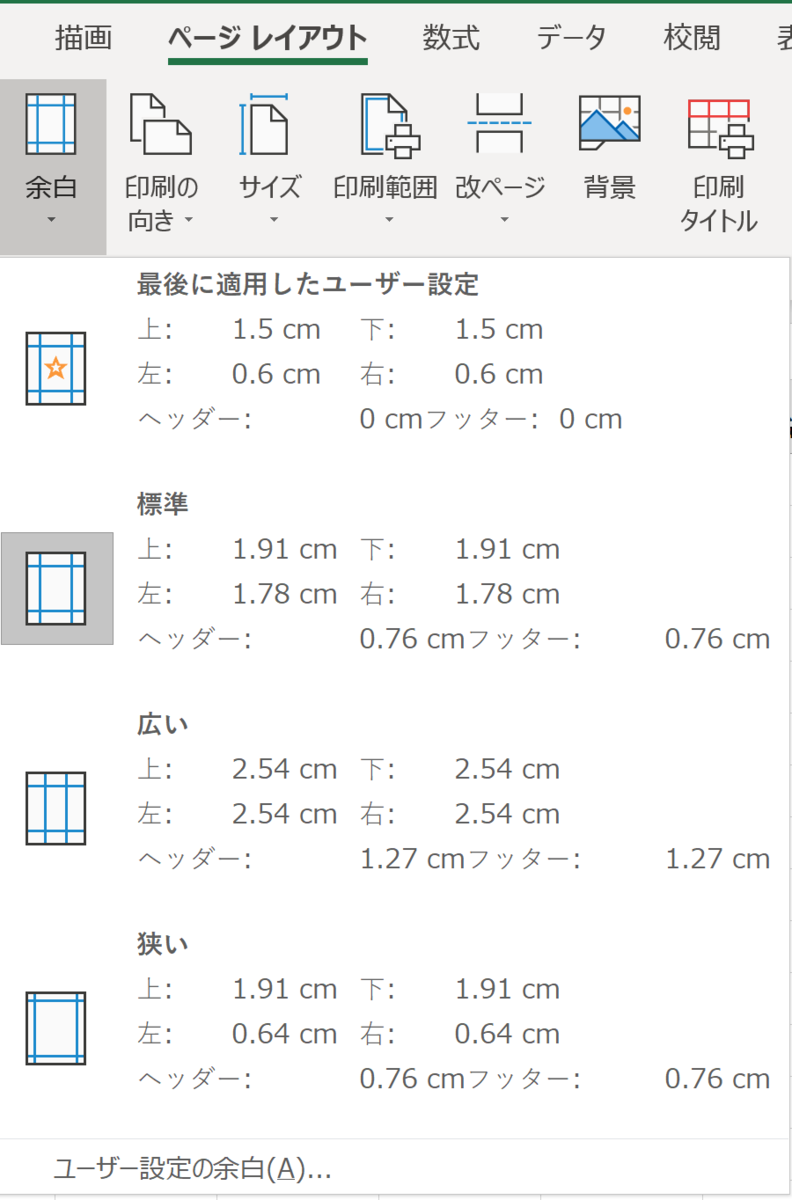This screenshot has width=792, height=1200.
Task: Click the 0 cm footer value of user setting
Action: (x=590, y=419)
